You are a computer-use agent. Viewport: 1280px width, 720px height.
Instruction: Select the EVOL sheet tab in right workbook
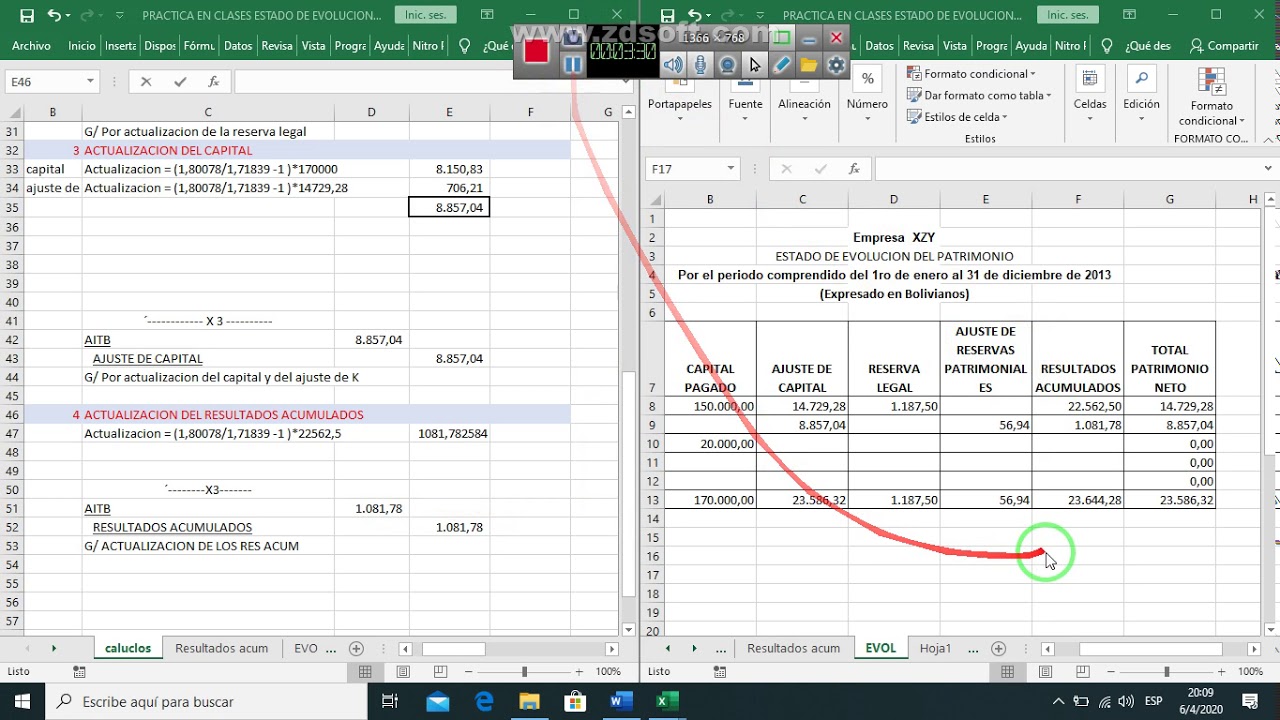(880, 648)
